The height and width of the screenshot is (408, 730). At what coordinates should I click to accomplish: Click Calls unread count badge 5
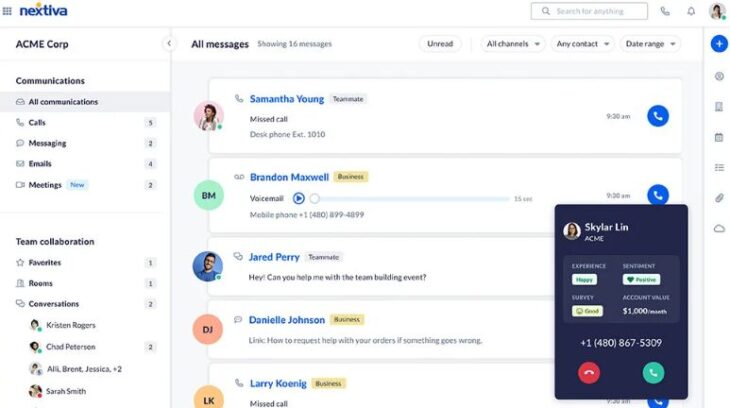(150, 123)
